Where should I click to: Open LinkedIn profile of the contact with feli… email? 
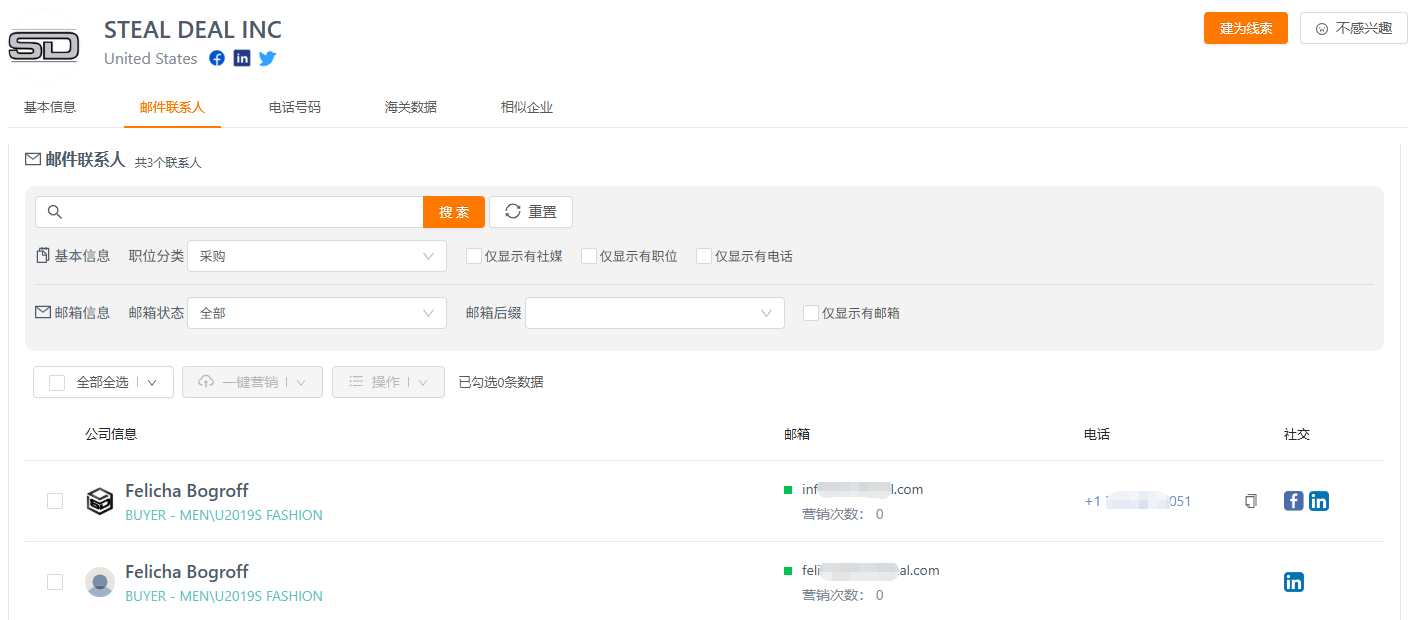pyautogui.click(x=1294, y=582)
